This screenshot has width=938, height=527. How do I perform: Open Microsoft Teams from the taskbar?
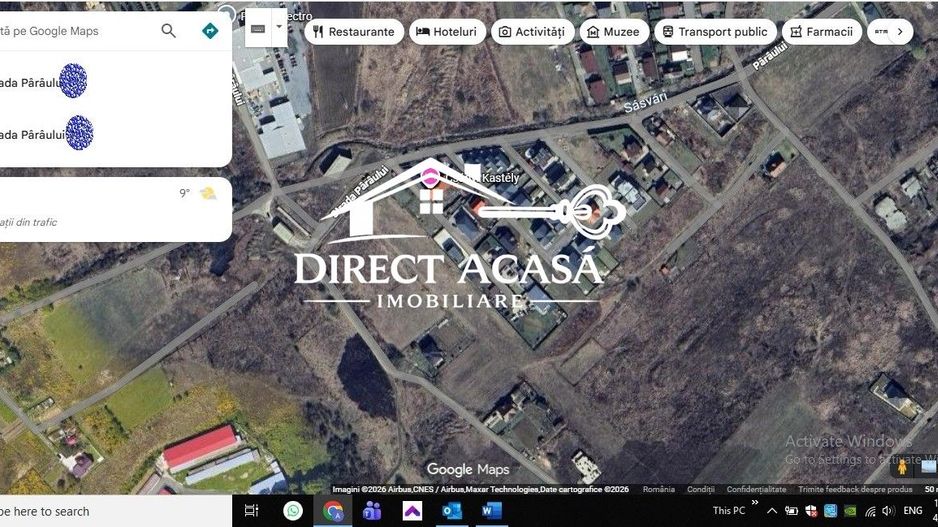[x=372, y=511]
